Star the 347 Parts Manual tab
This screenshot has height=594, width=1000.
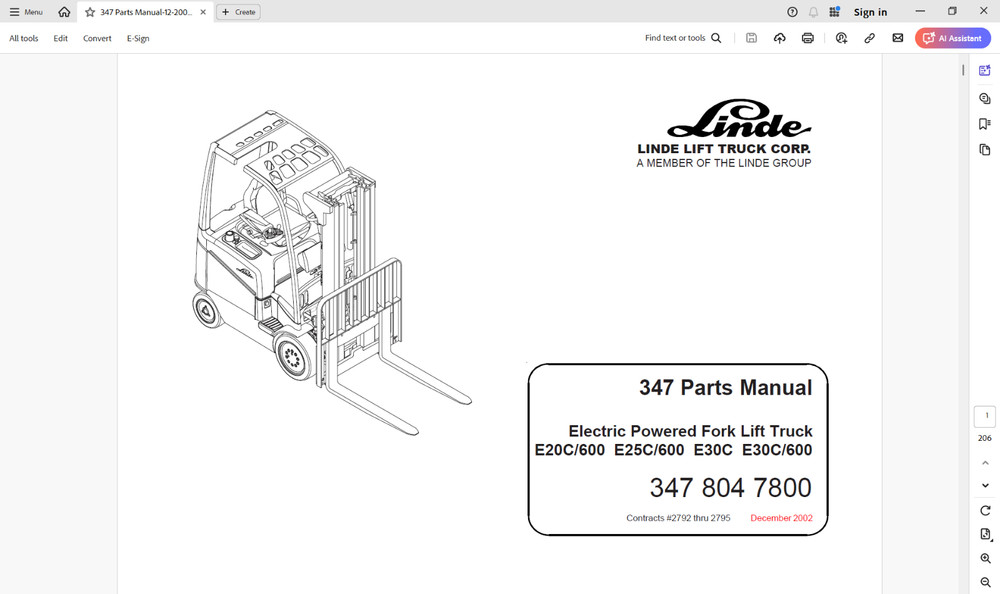pos(90,12)
